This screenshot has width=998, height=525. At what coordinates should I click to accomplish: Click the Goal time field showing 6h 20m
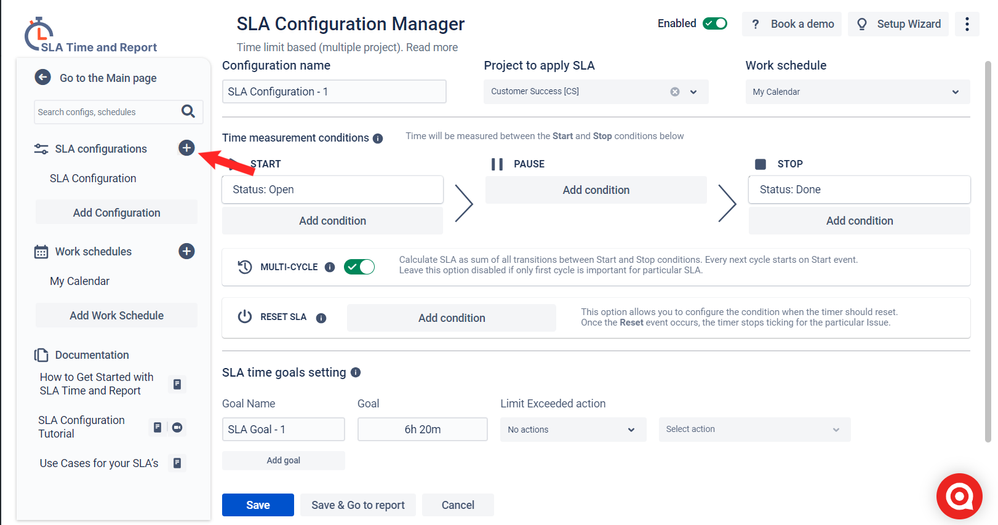(423, 430)
